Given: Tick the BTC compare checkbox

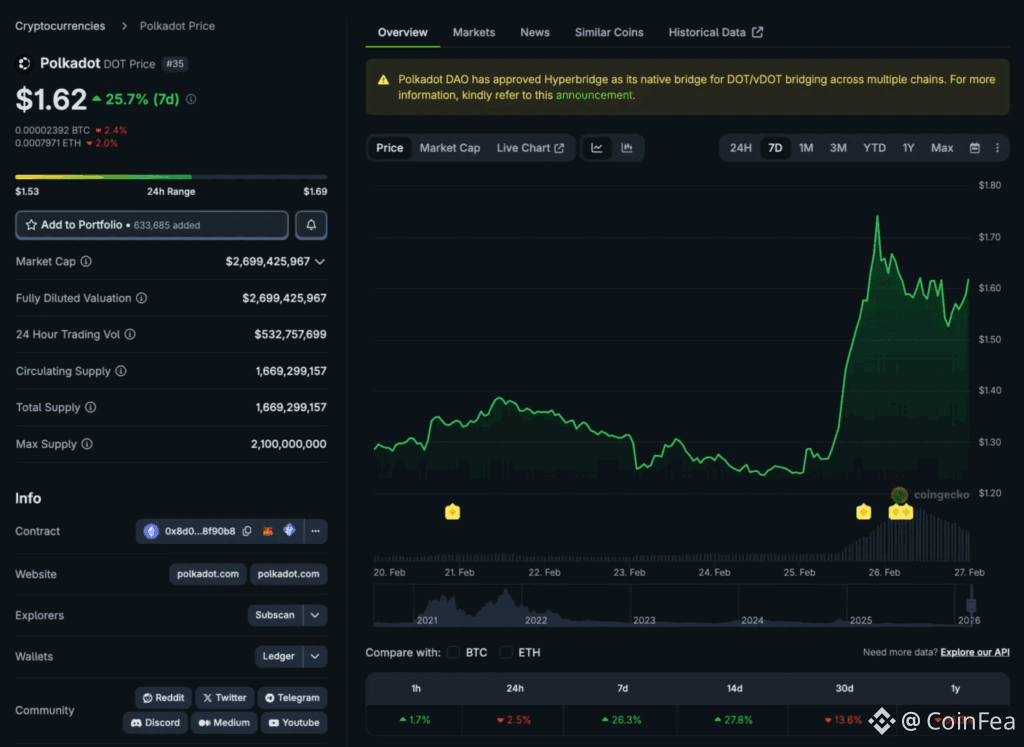Looking at the screenshot, I should [x=453, y=652].
